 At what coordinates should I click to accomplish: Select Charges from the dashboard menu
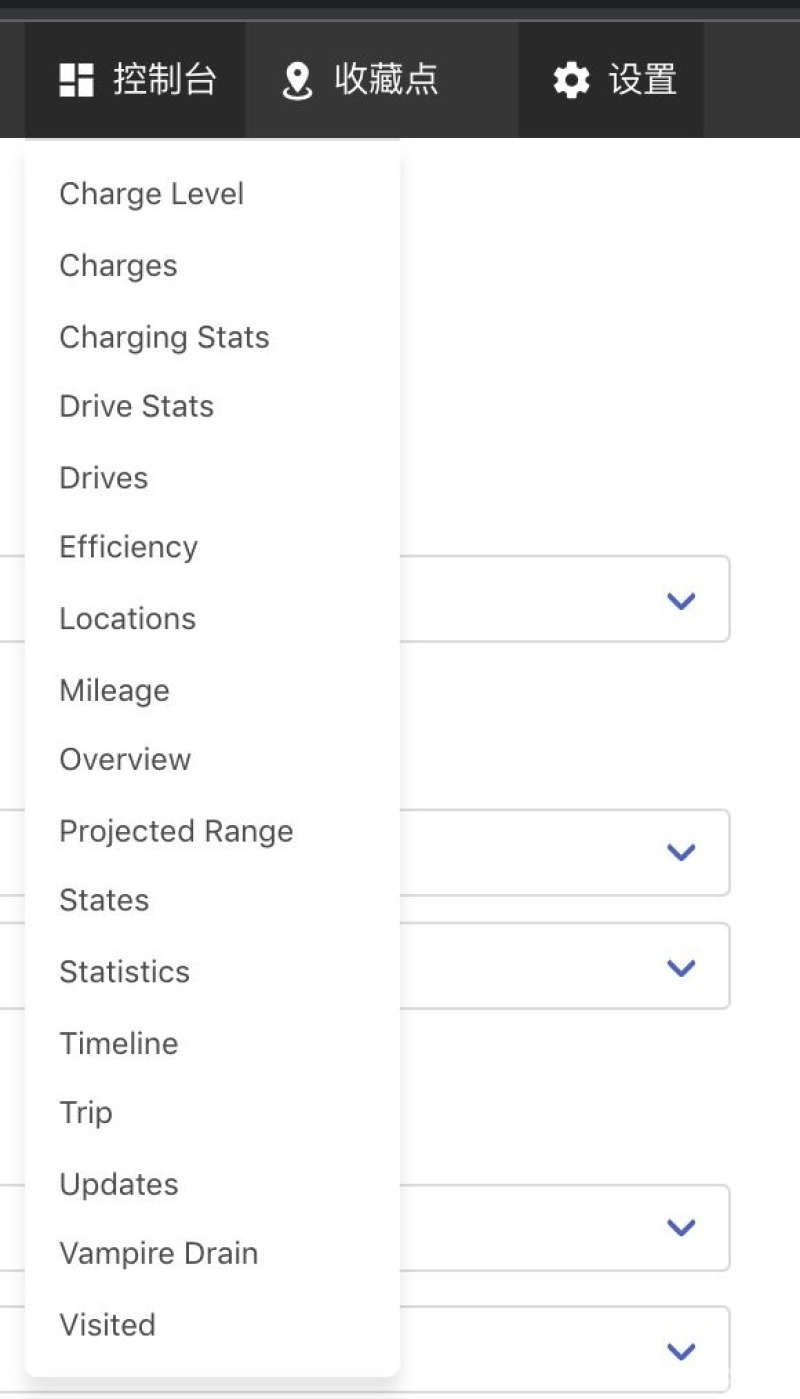pyautogui.click(x=118, y=266)
